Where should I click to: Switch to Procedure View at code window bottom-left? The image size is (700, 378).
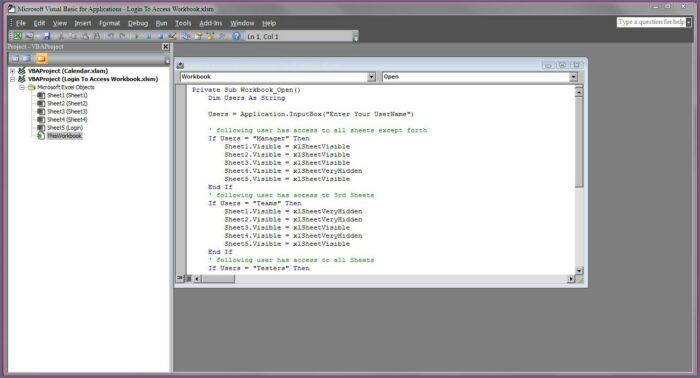coord(180,278)
